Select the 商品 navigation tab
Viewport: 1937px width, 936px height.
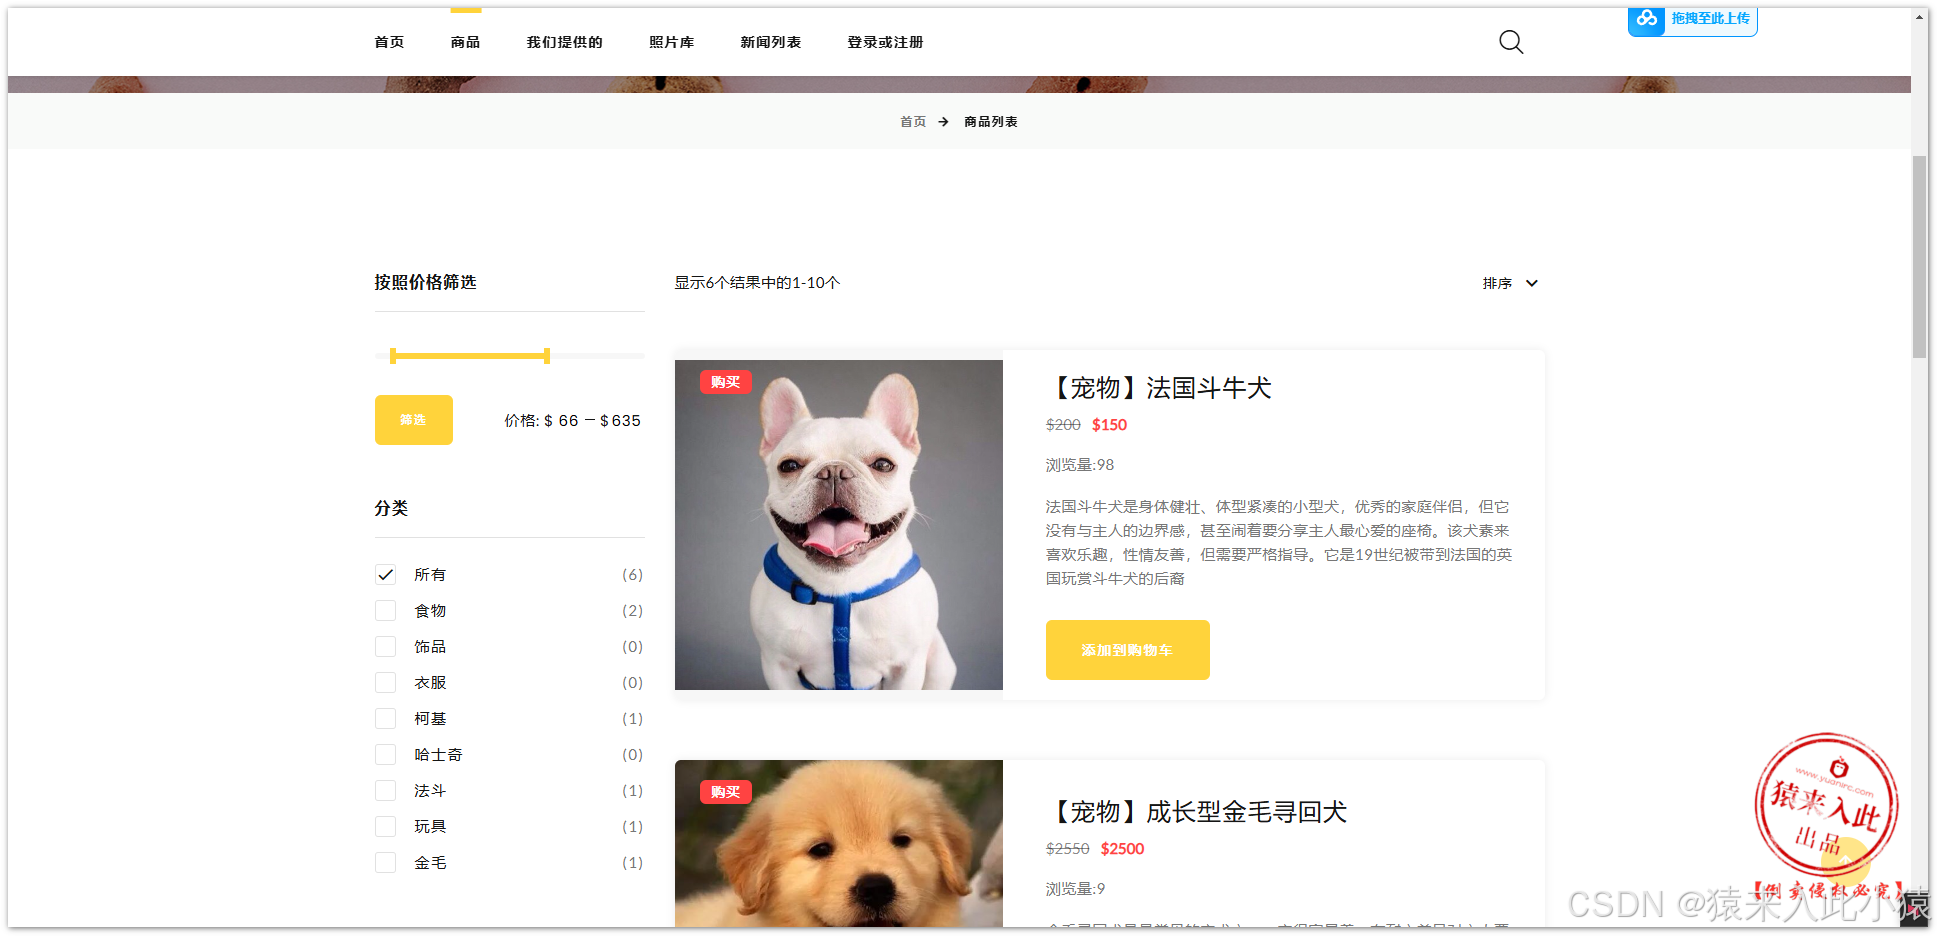click(x=465, y=41)
